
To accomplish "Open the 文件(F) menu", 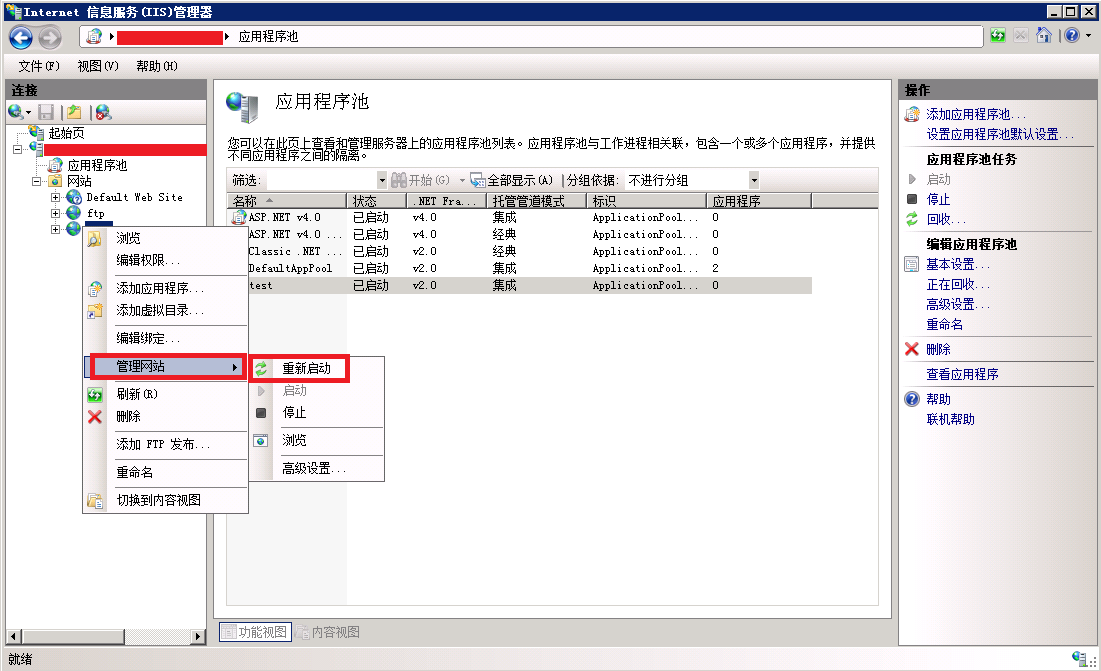I will (x=39, y=66).
